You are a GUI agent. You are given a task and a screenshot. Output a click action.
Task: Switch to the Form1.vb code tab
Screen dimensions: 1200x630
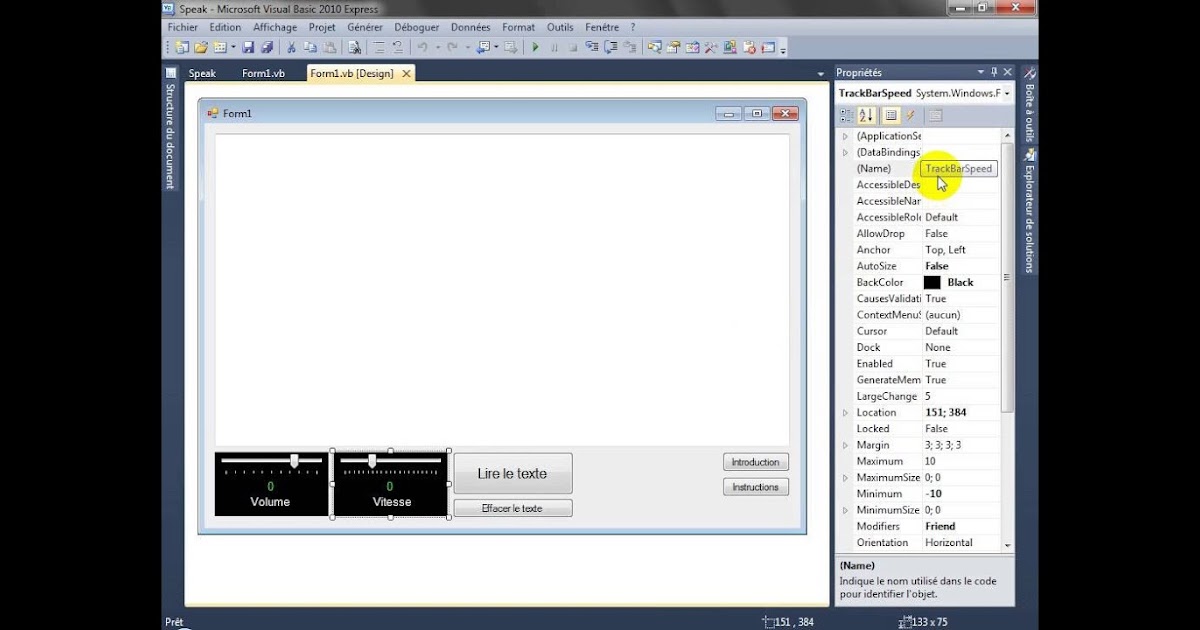pyautogui.click(x=263, y=73)
